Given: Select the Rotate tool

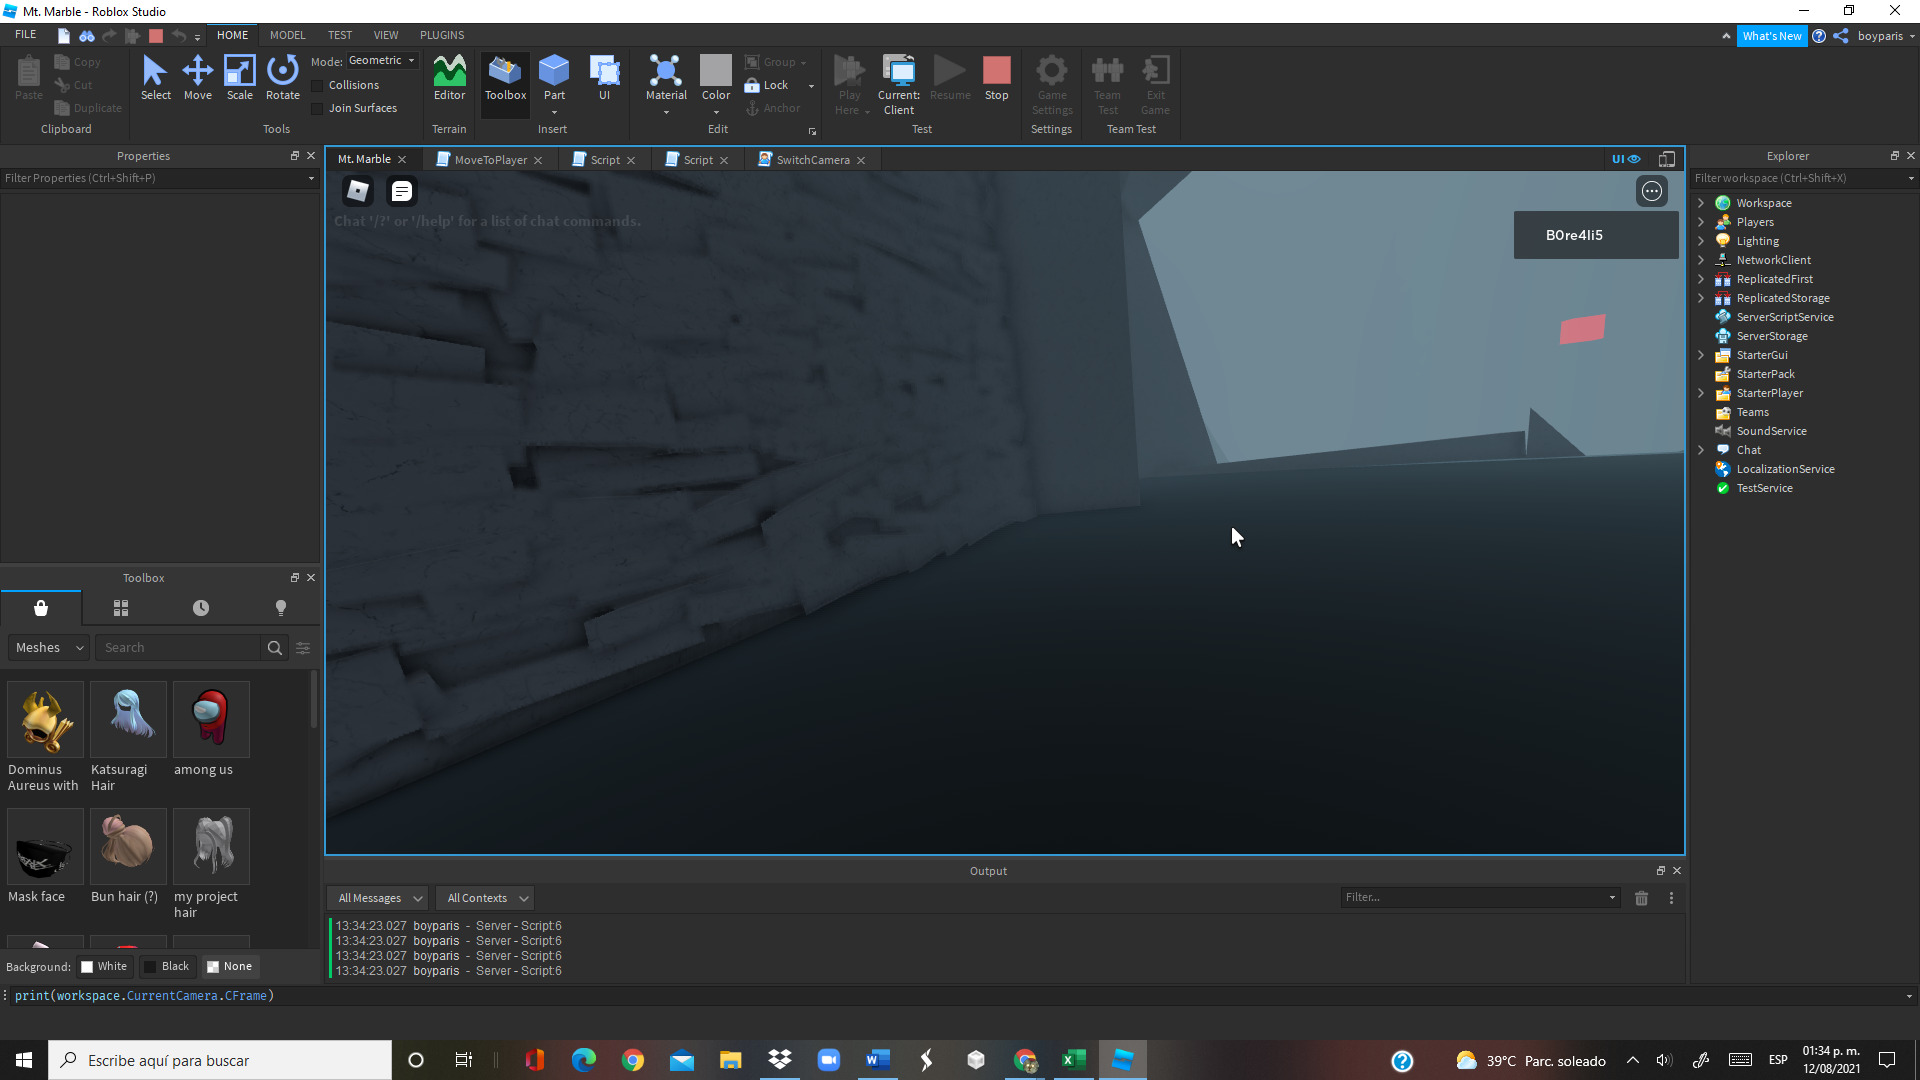Looking at the screenshot, I should coord(282,76).
